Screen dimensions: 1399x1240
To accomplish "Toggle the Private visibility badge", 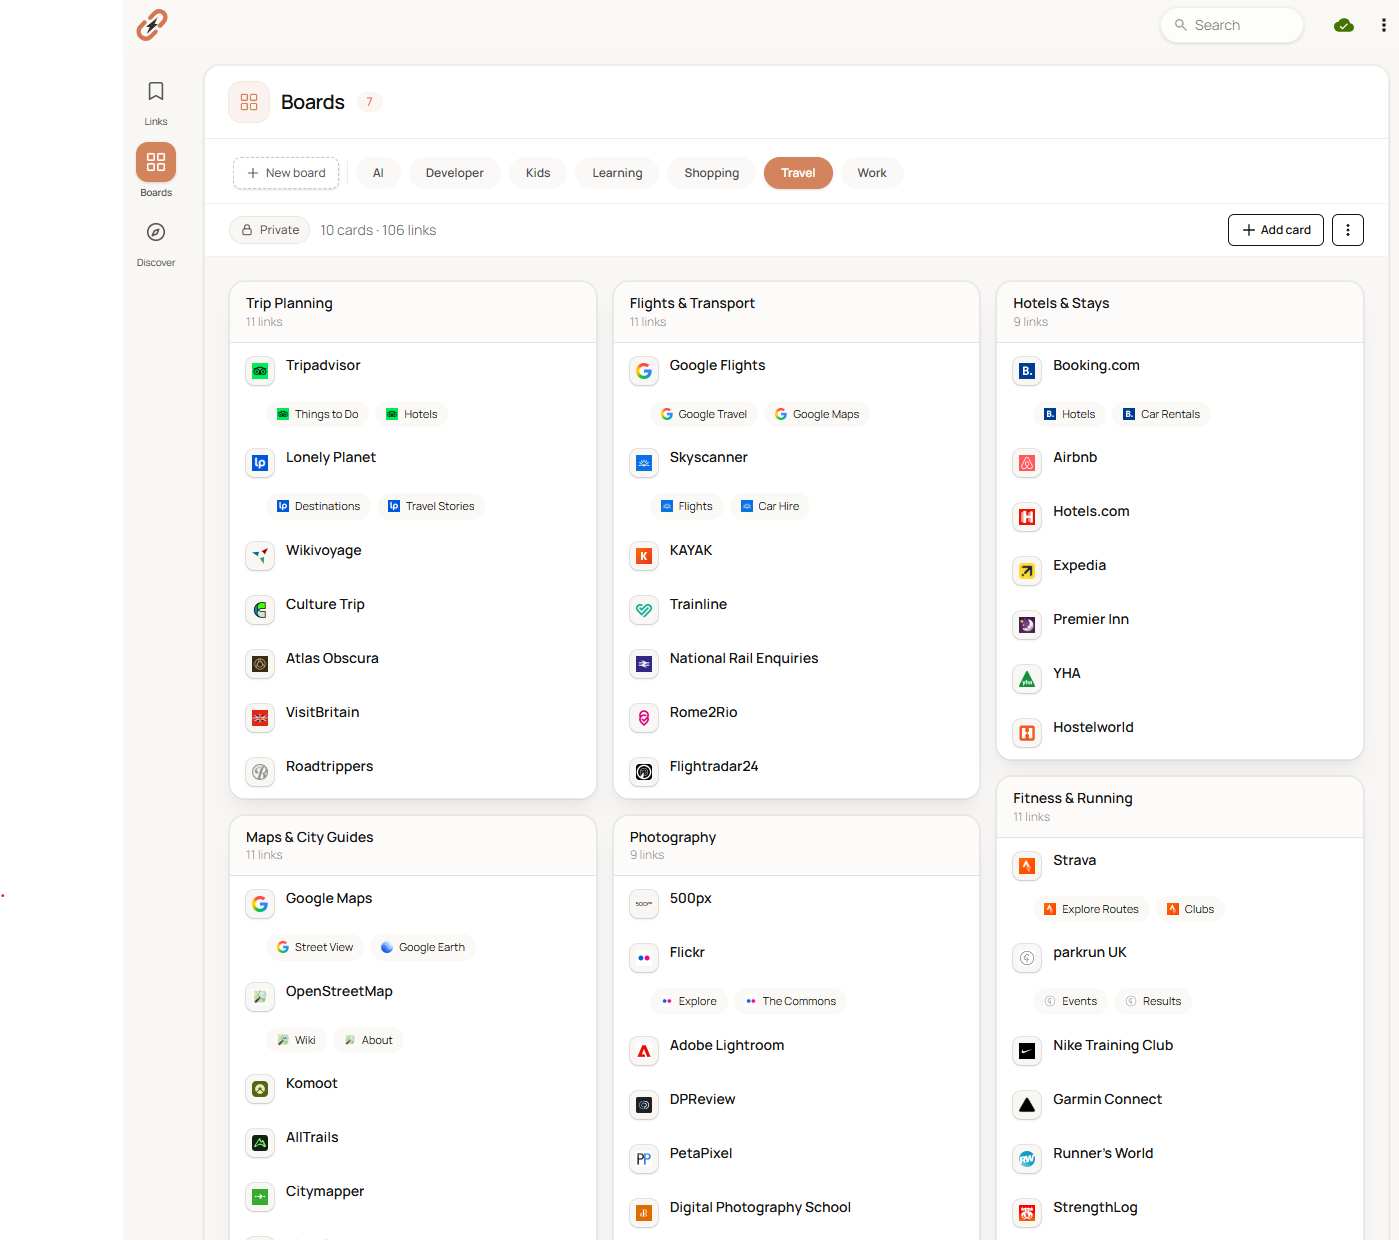I will (270, 230).
